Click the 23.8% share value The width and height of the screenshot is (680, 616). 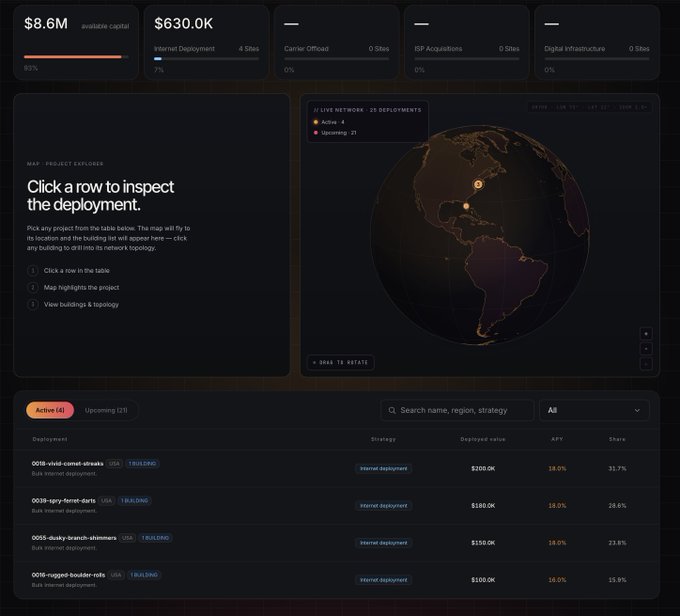tap(617, 543)
